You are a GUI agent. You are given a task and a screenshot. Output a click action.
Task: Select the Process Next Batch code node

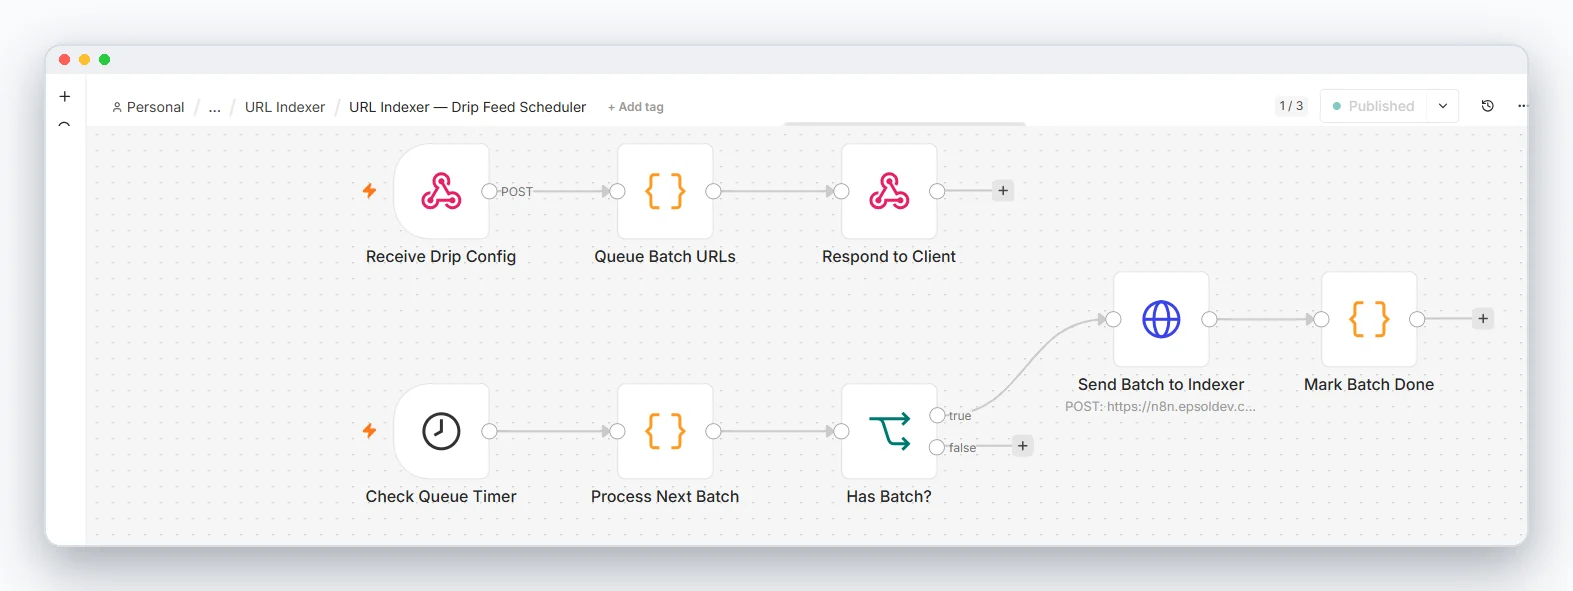(x=665, y=431)
